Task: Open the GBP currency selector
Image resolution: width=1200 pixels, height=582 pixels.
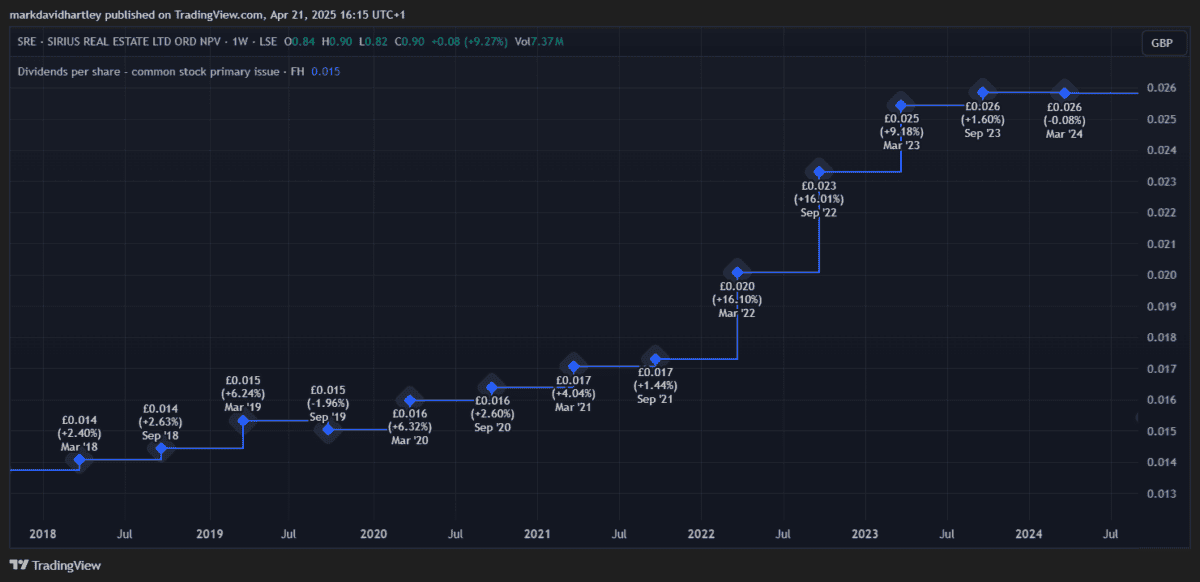Action: tap(1162, 43)
